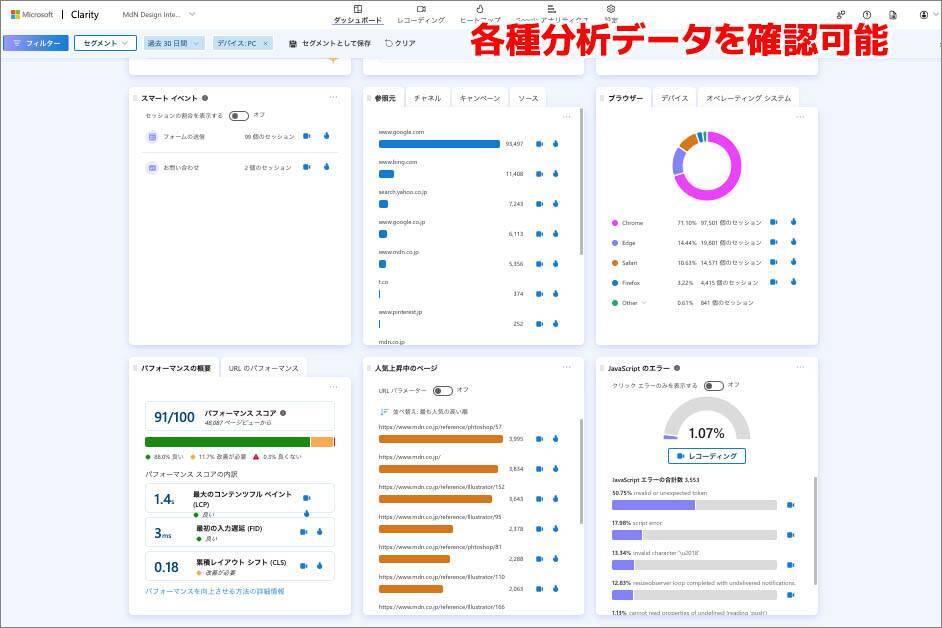942x628 pixels.
Task: Open heatmap for お問い合わせ smart event
Action: click(326, 167)
